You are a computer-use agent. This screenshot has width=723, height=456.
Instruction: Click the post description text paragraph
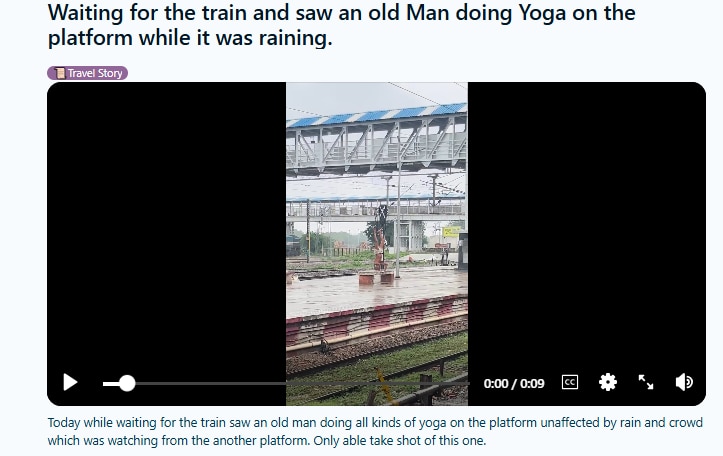tap(375, 431)
